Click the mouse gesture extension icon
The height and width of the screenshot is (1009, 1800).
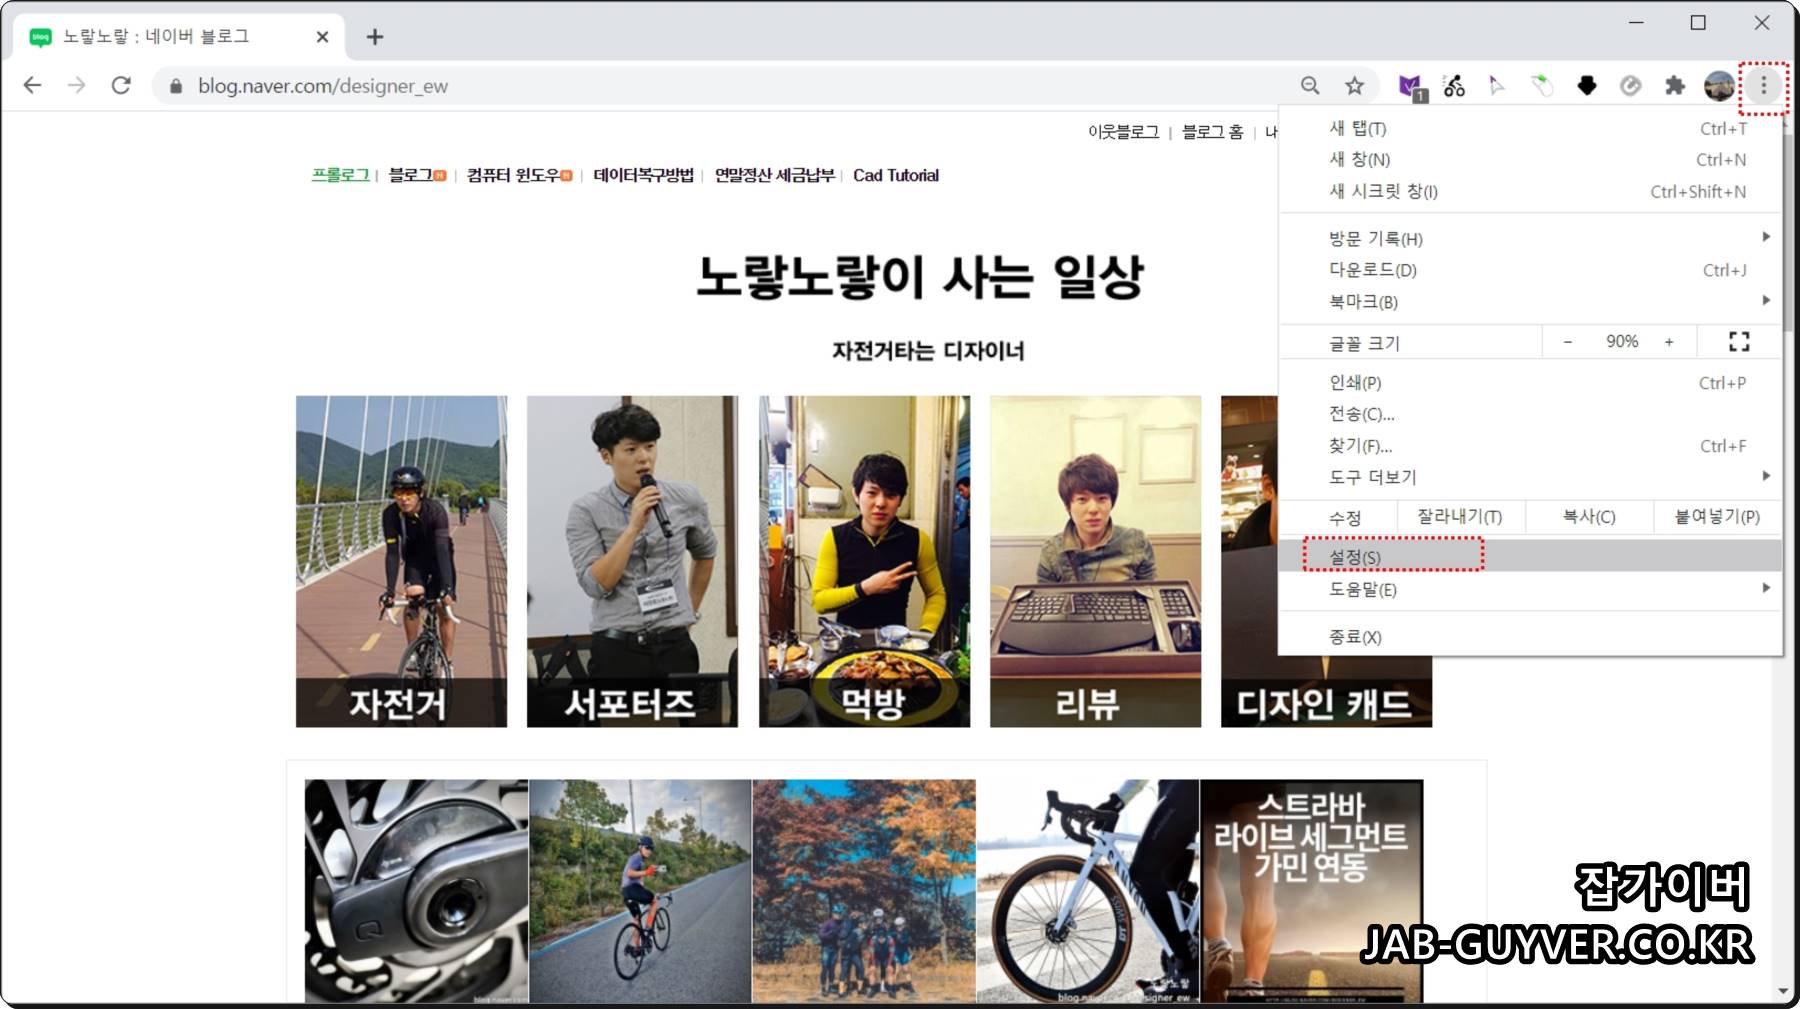(x=1539, y=86)
